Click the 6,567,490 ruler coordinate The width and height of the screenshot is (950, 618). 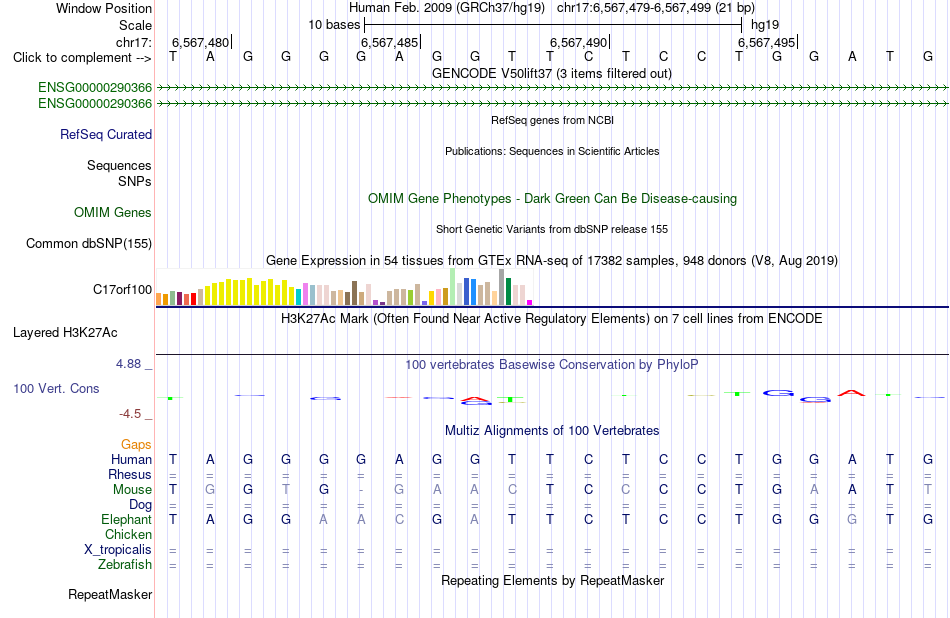tap(579, 42)
